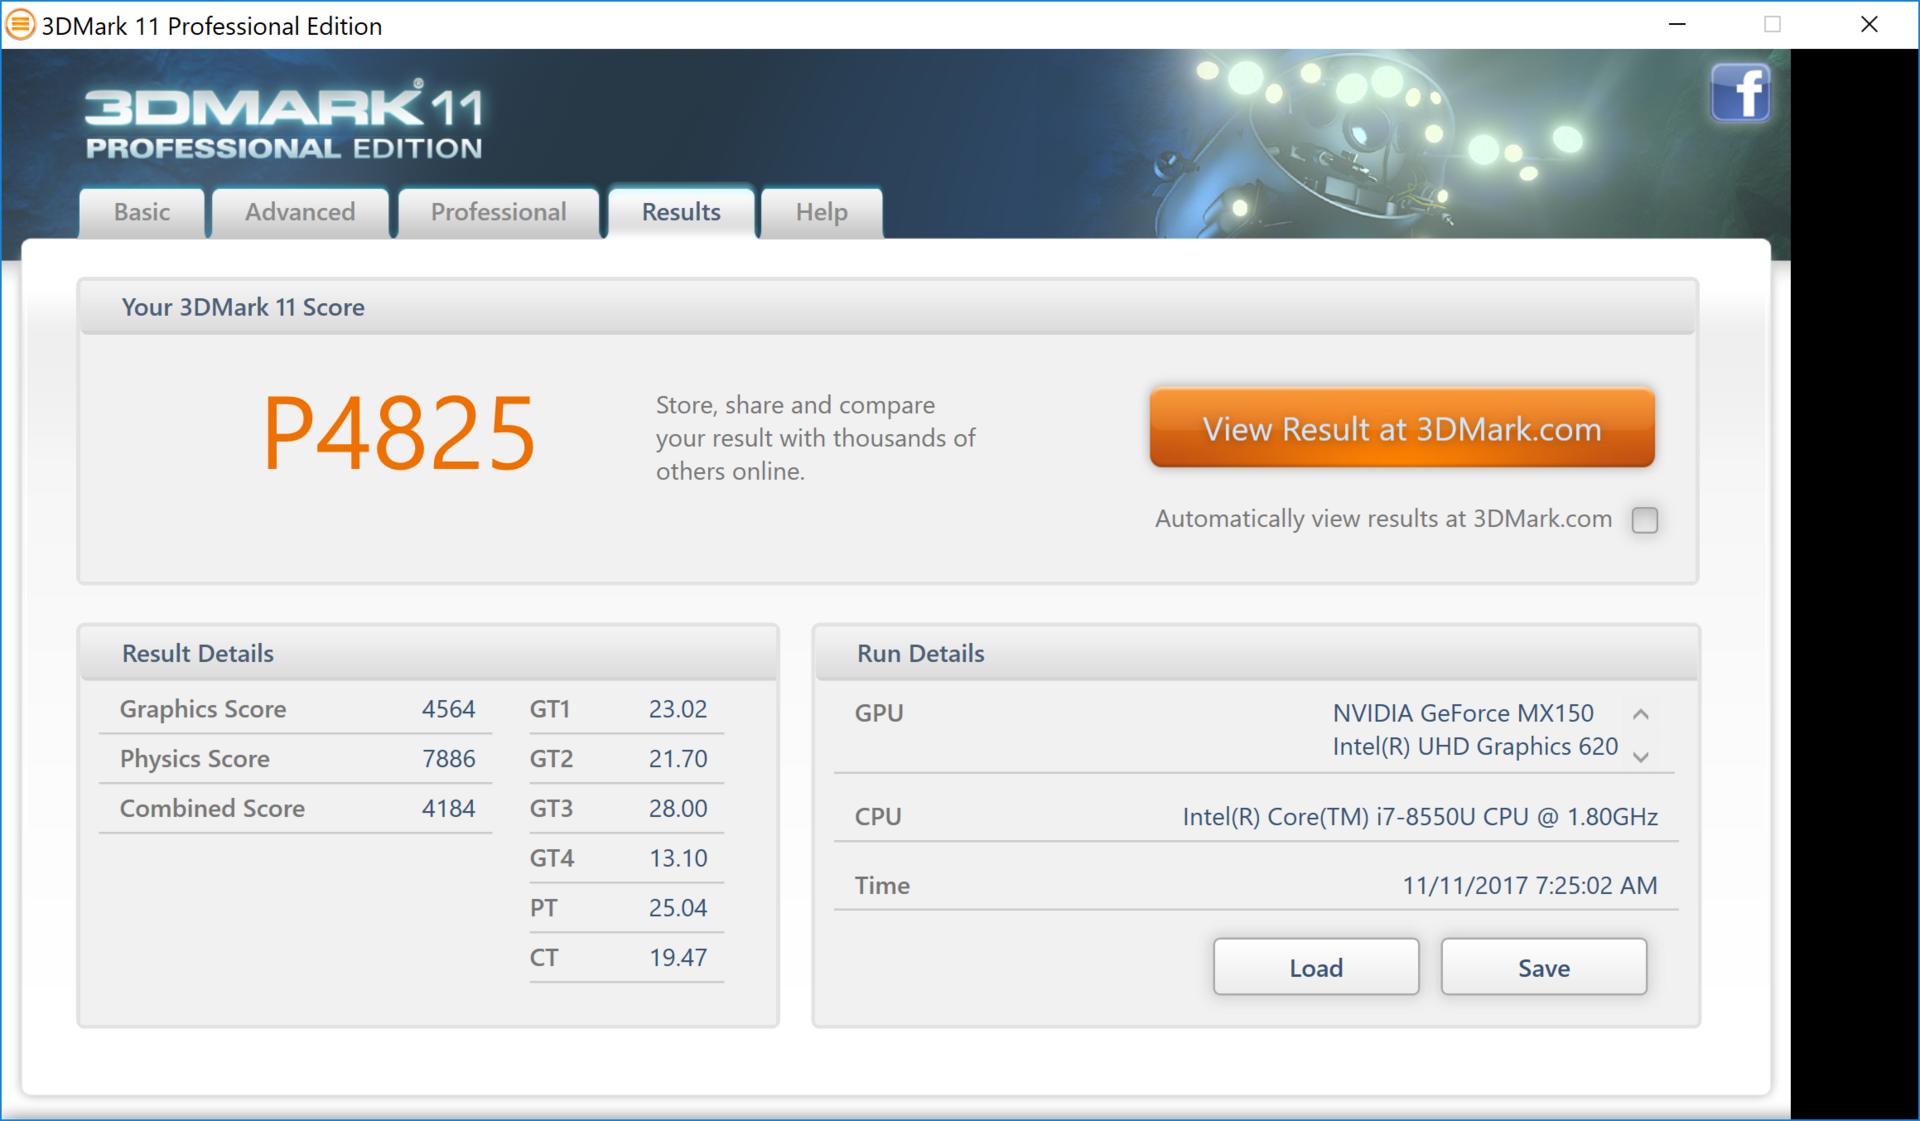Open the Advanced tab
1920x1121 pixels.
(300, 212)
